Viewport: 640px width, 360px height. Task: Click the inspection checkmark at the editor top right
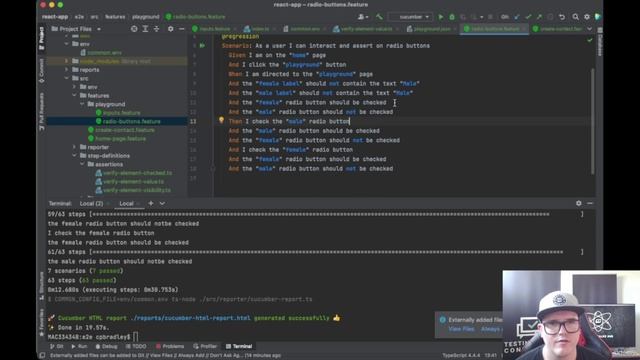point(589,40)
